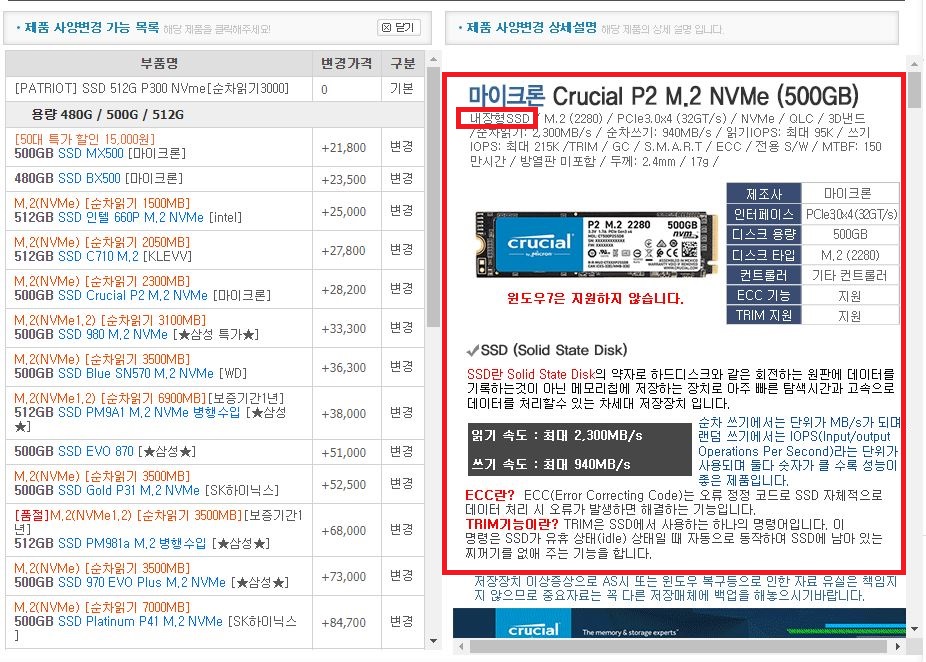Click the 용량 480G / 500G / 512G group header
Image resolution: width=926 pixels, height=662 pixels.
[215, 115]
